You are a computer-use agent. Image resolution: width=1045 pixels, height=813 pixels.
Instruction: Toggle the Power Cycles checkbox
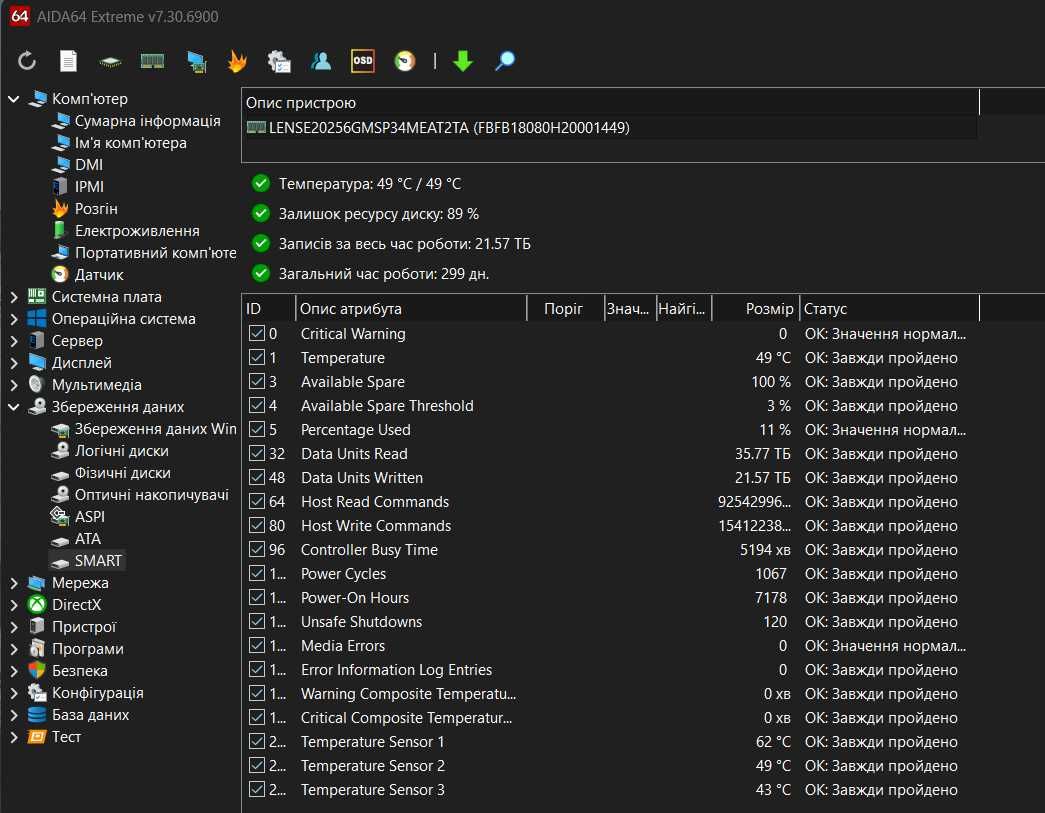[257, 573]
